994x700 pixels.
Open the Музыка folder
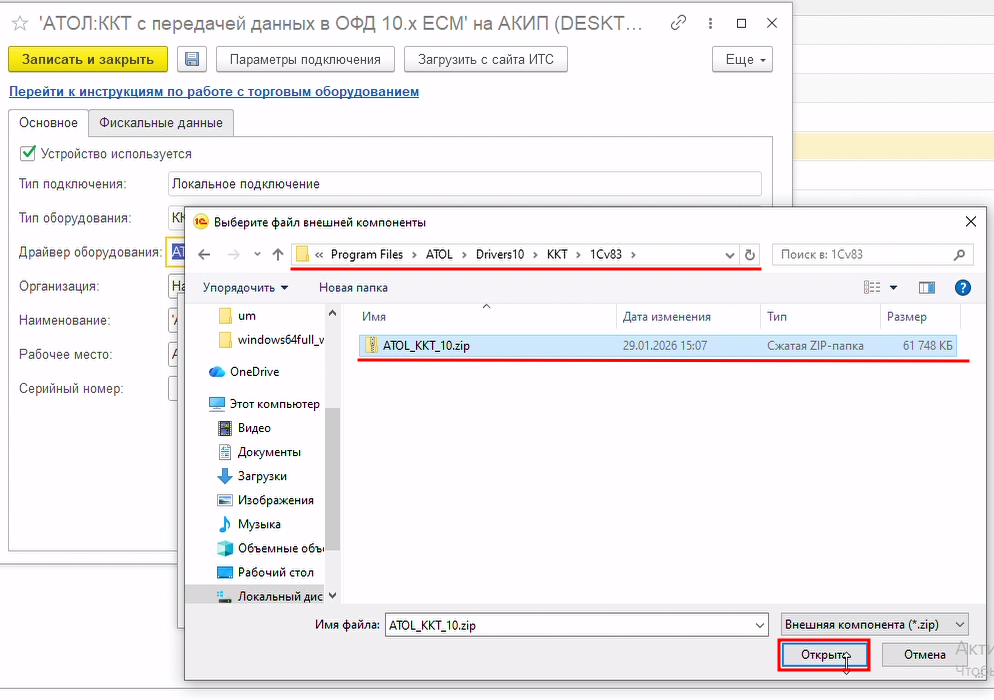pos(250,524)
